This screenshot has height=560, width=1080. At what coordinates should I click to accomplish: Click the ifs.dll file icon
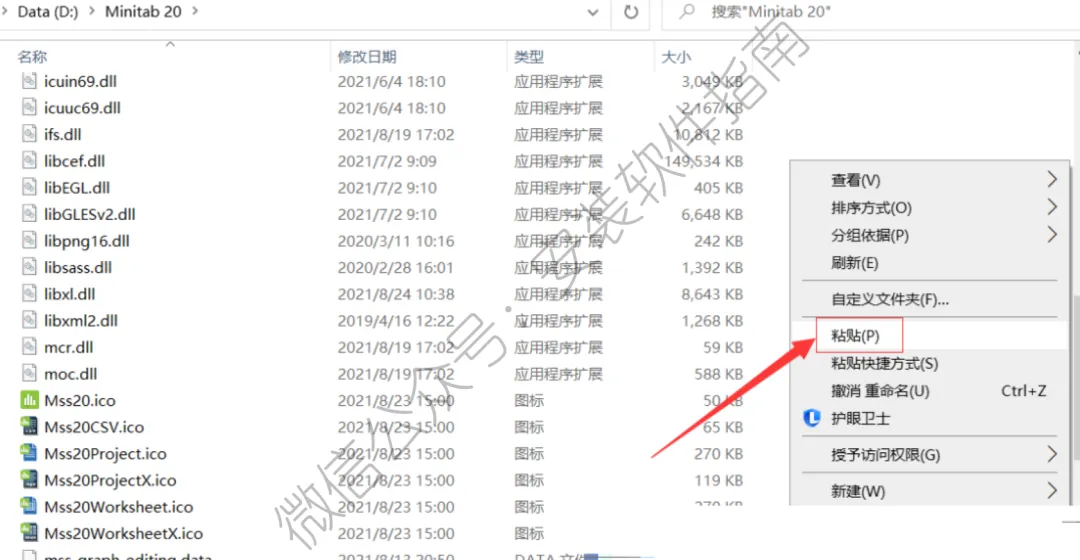(x=29, y=134)
